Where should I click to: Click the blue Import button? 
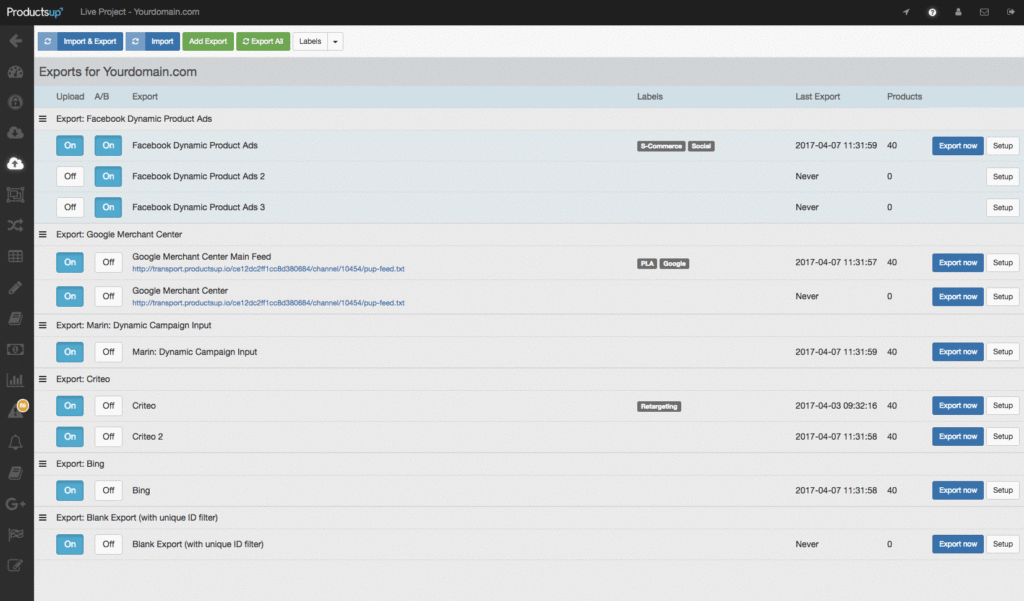(x=153, y=41)
